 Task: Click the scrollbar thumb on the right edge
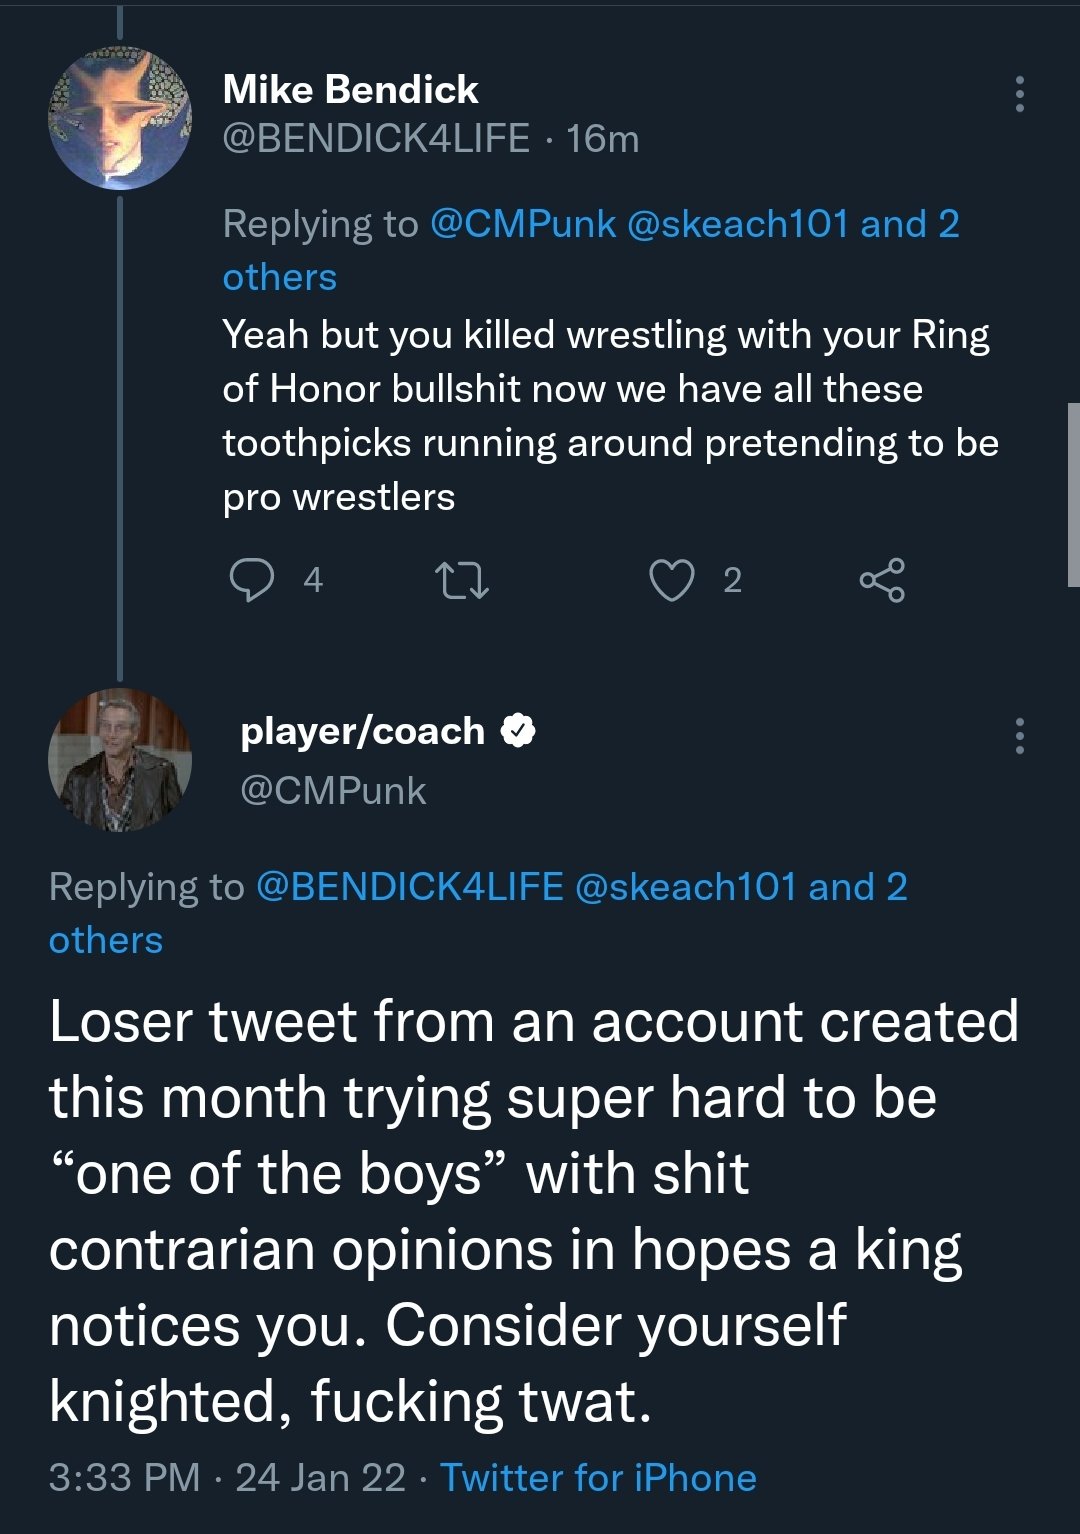[1073, 494]
